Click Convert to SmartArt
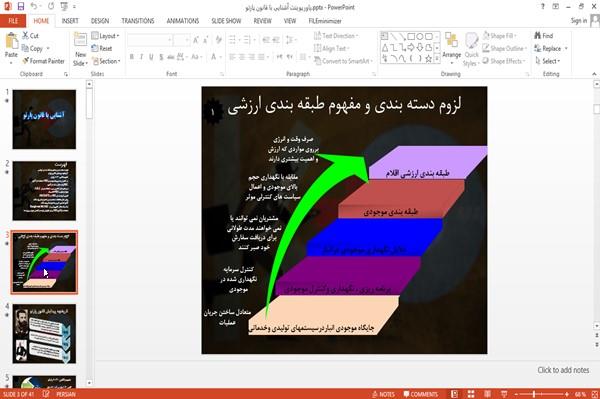 pos(343,61)
